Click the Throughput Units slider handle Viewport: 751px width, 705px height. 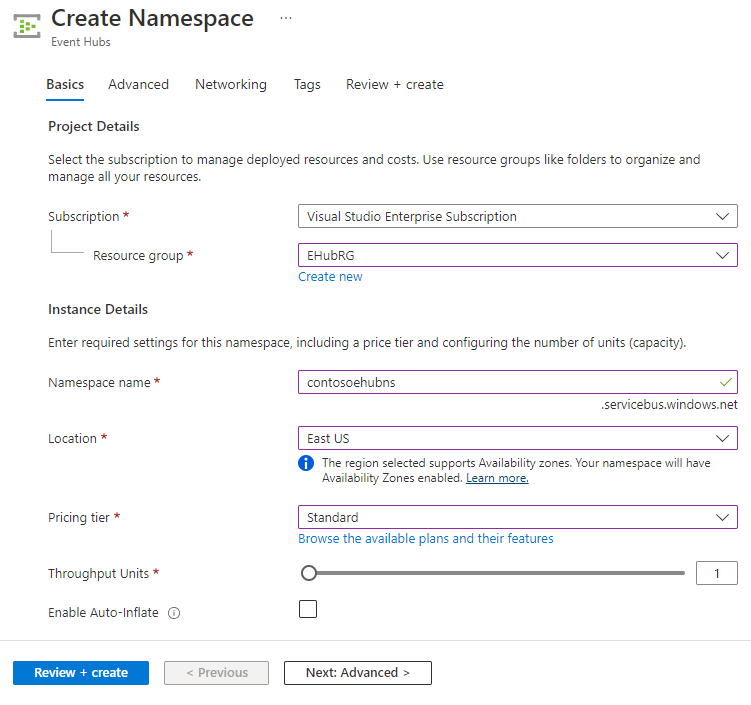point(309,573)
